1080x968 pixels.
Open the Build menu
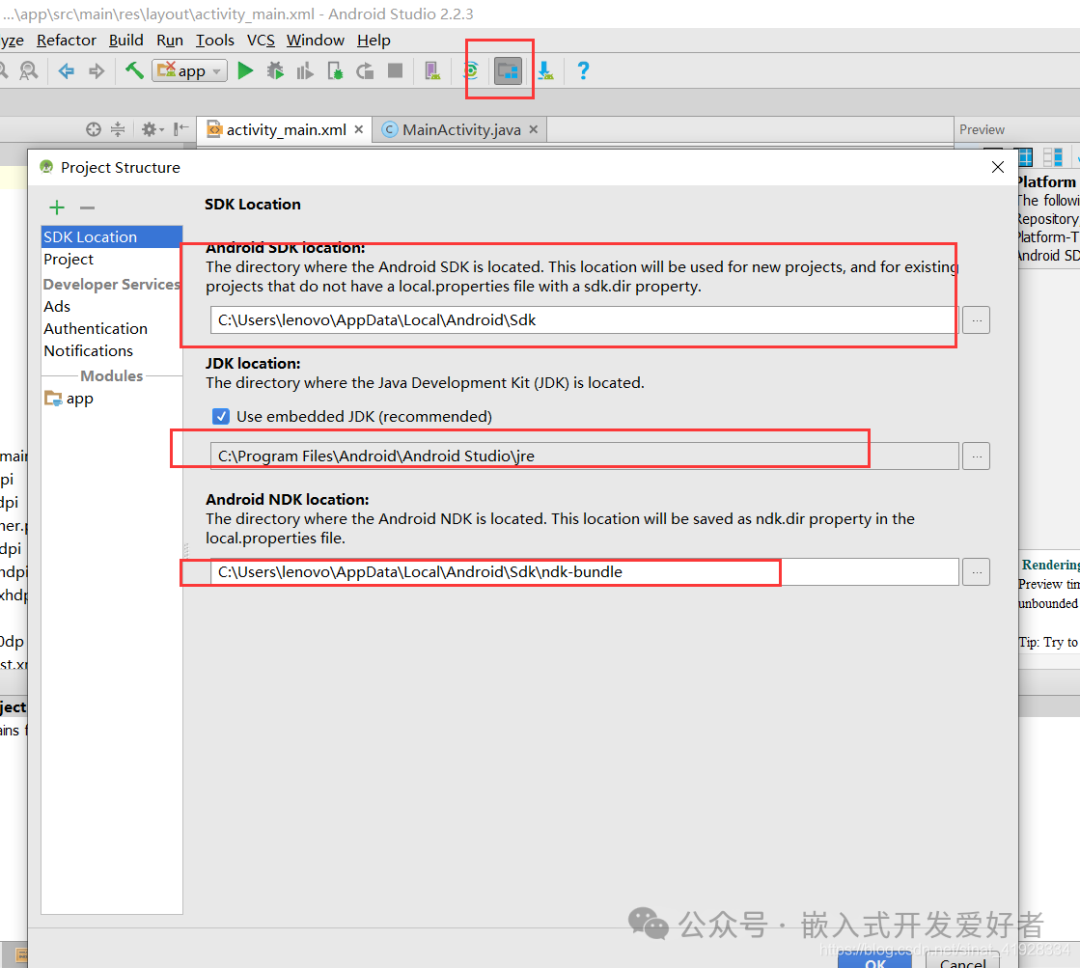pos(126,40)
